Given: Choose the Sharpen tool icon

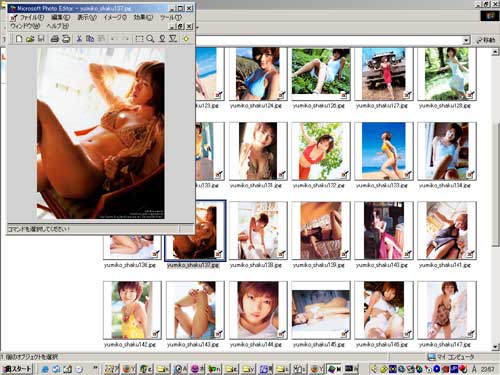Looking at the screenshot, I should tap(173, 39).
